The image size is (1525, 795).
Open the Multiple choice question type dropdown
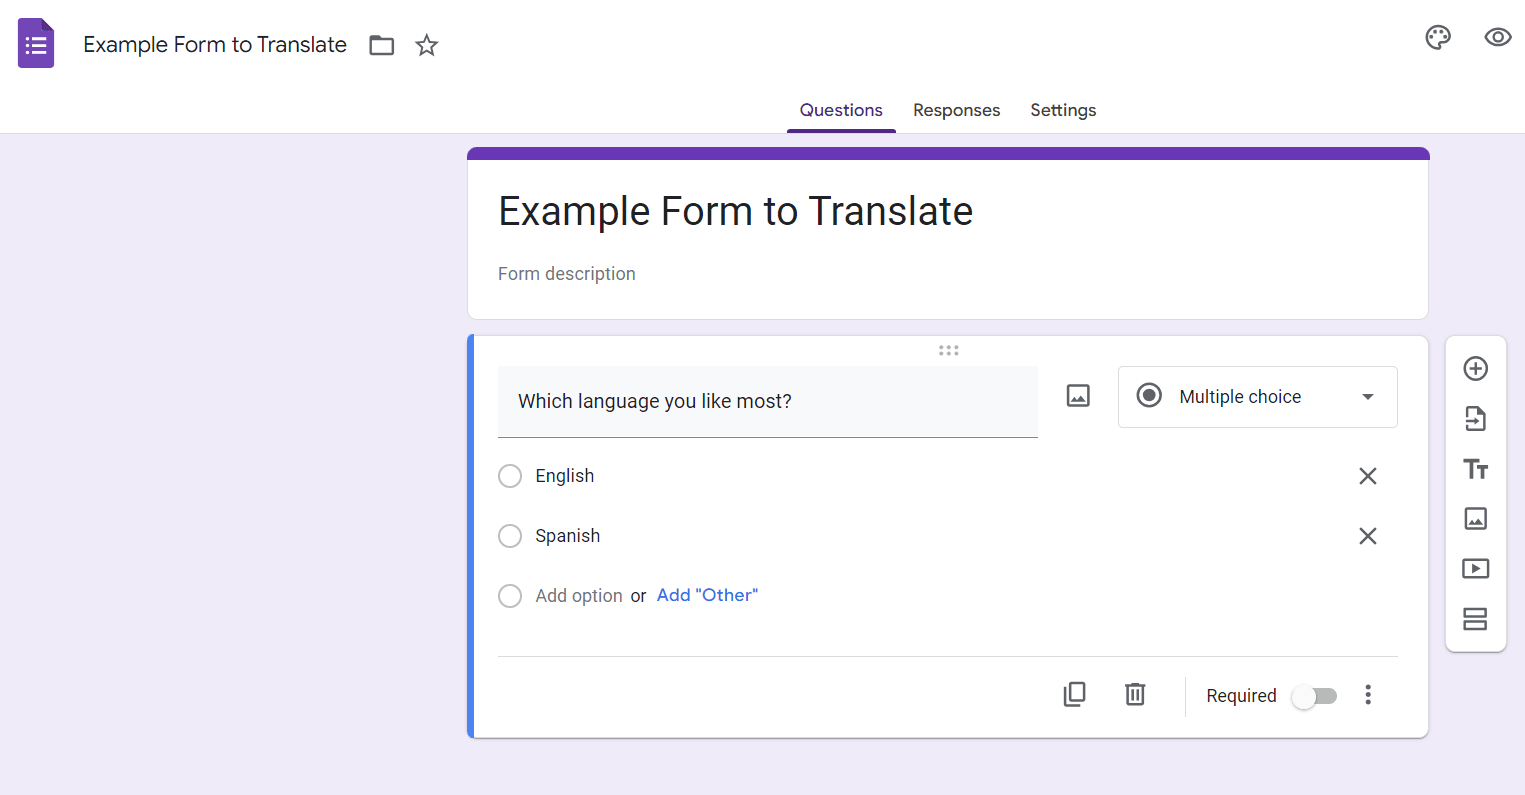tap(1257, 396)
